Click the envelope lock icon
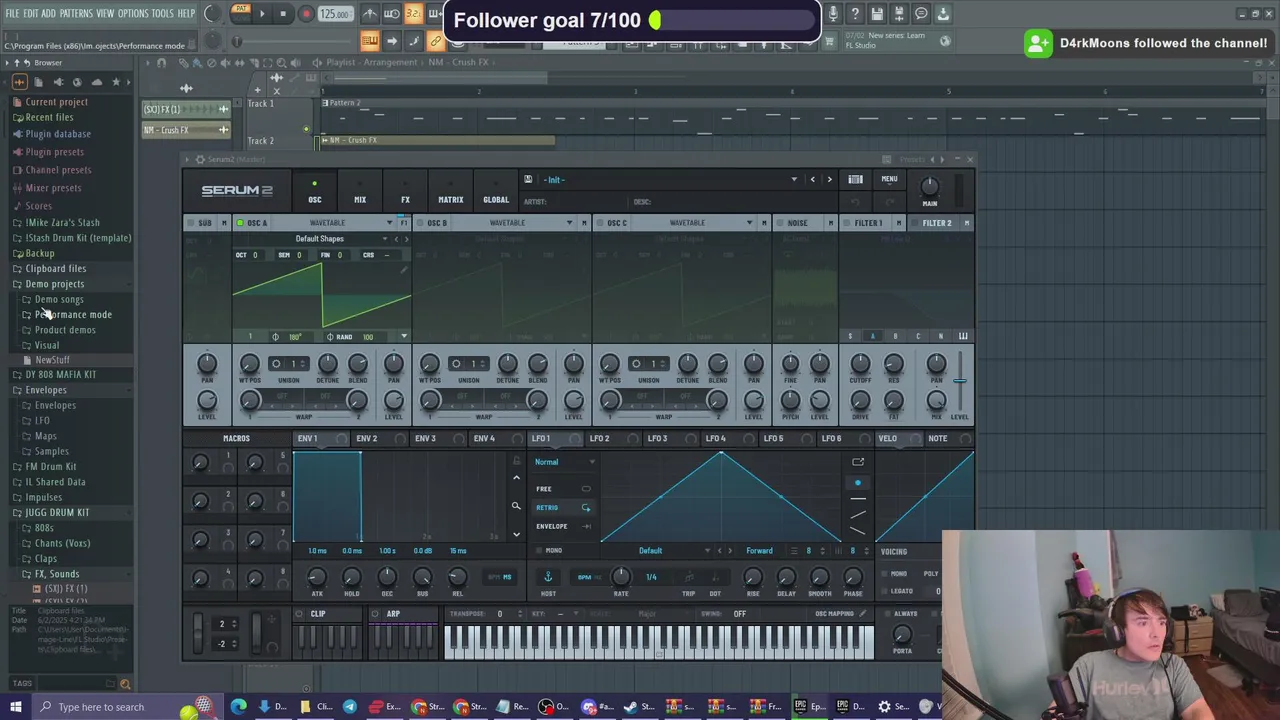Viewport: 1280px width, 720px height. pos(516,461)
